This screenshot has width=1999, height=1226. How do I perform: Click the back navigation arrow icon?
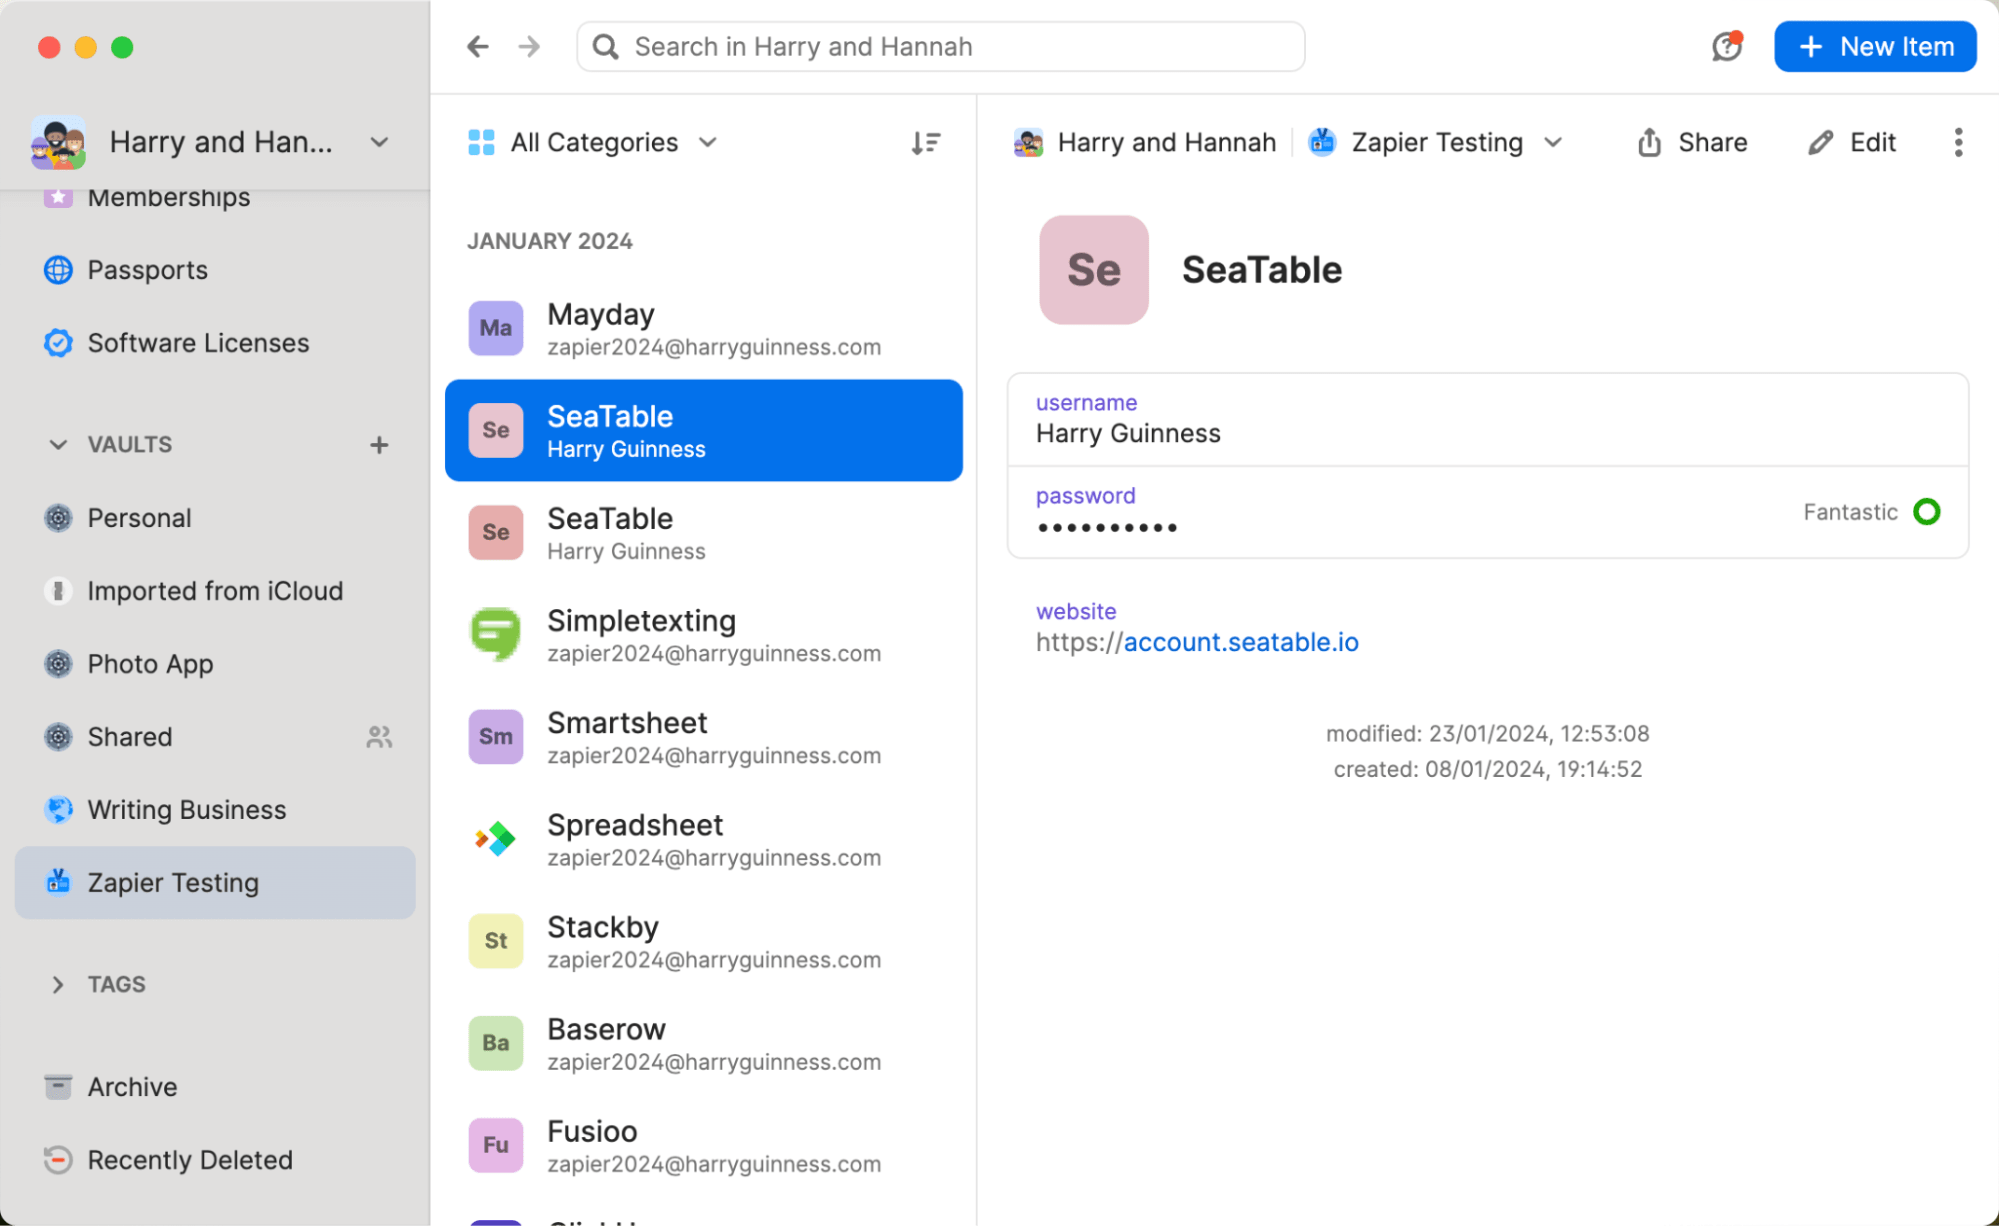coord(477,46)
